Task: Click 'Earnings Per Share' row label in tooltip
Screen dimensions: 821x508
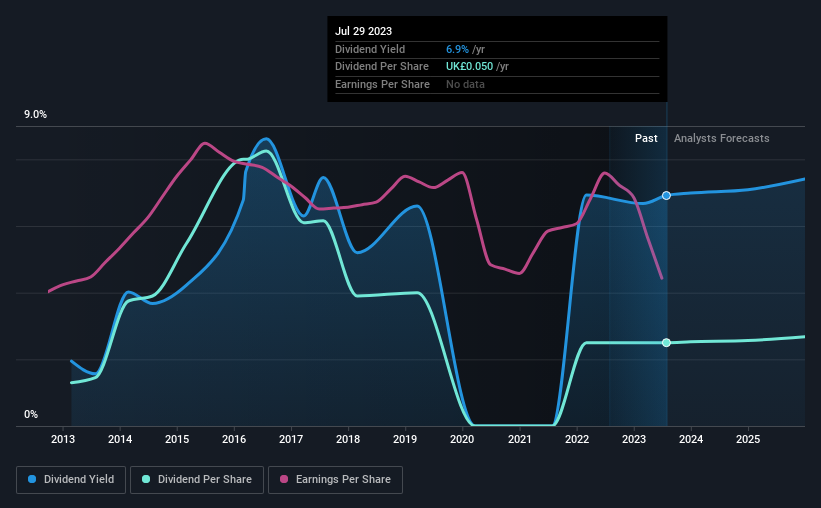Action: [x=382, y=84]
